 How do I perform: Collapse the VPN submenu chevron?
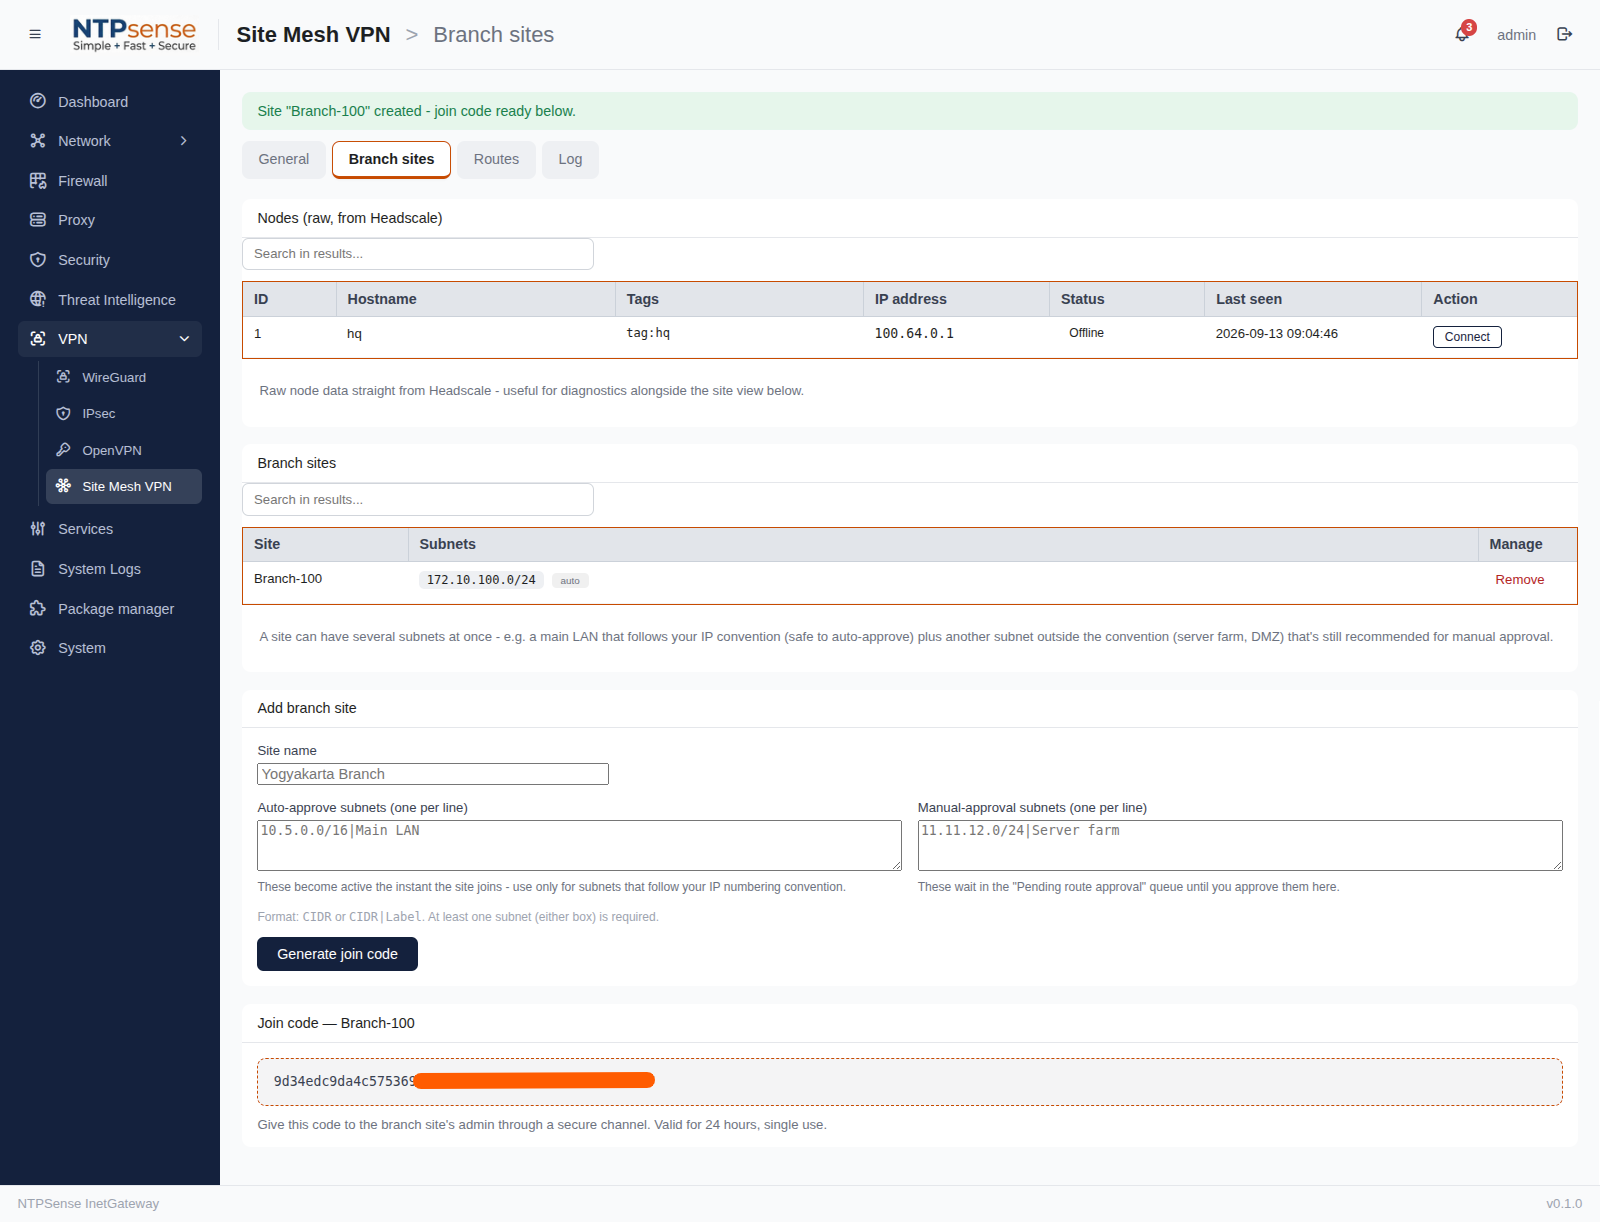pyautogui.click(x=184, y=339)
